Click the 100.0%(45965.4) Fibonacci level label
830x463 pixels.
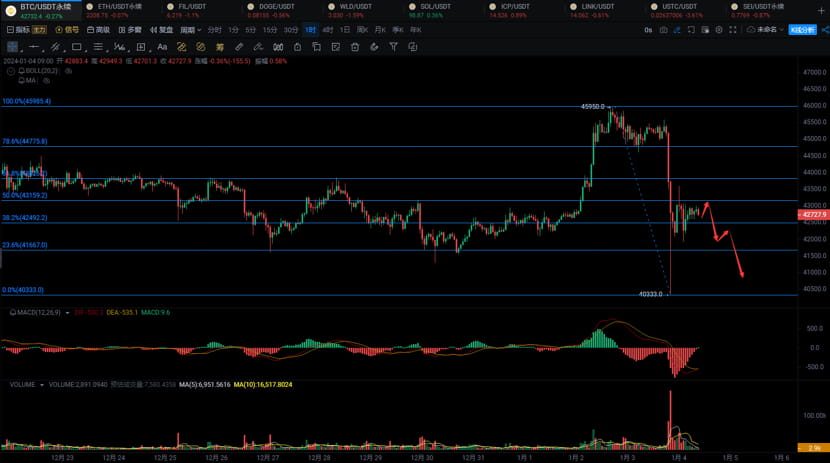pos(26,101)
